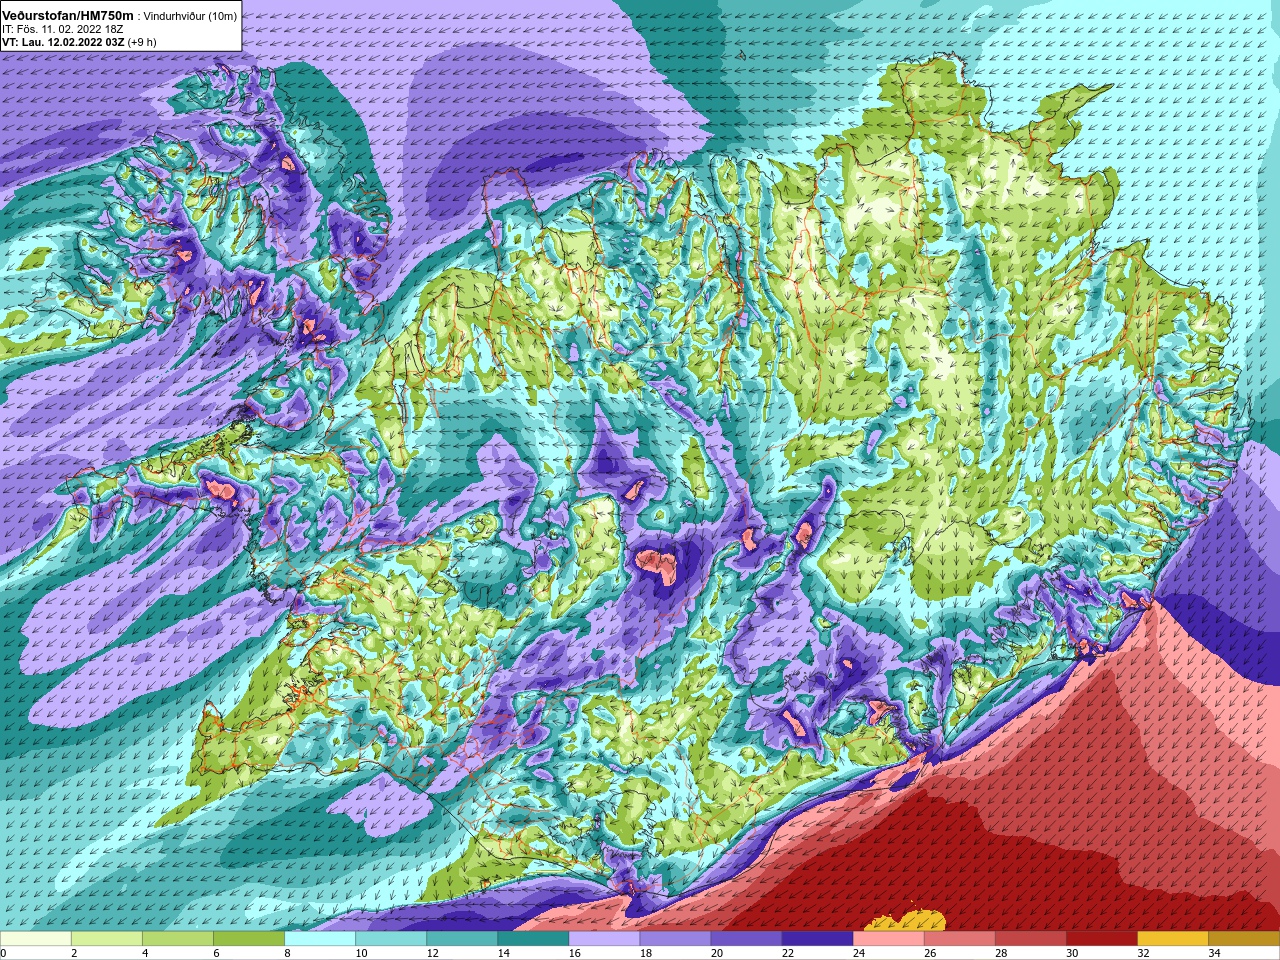Pick the violet 20–22 legend swatch
Screen dimensions: 1280x960
pyautogui.click(x=746, y=939)
